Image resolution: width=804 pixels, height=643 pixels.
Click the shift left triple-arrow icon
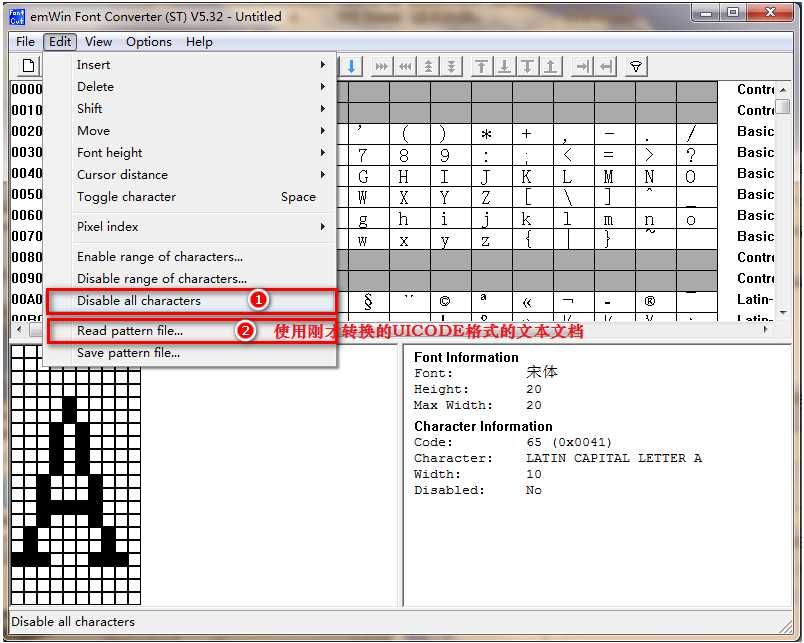[x=405, y=66]
